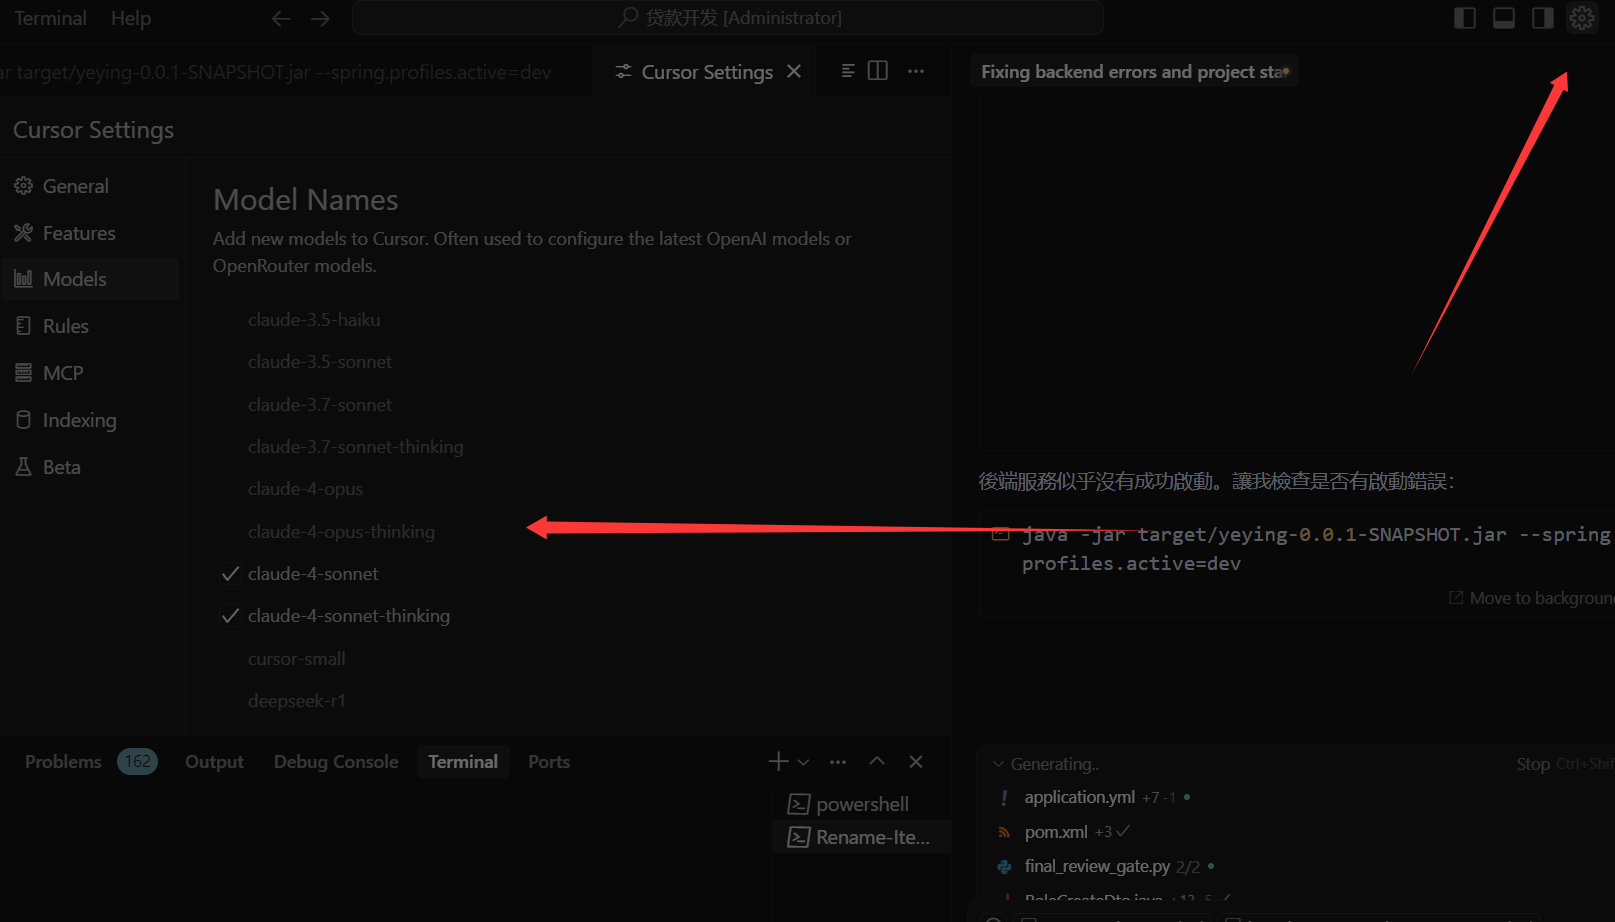
Task: Split the editor with the split icon
Action: (878, 71)
